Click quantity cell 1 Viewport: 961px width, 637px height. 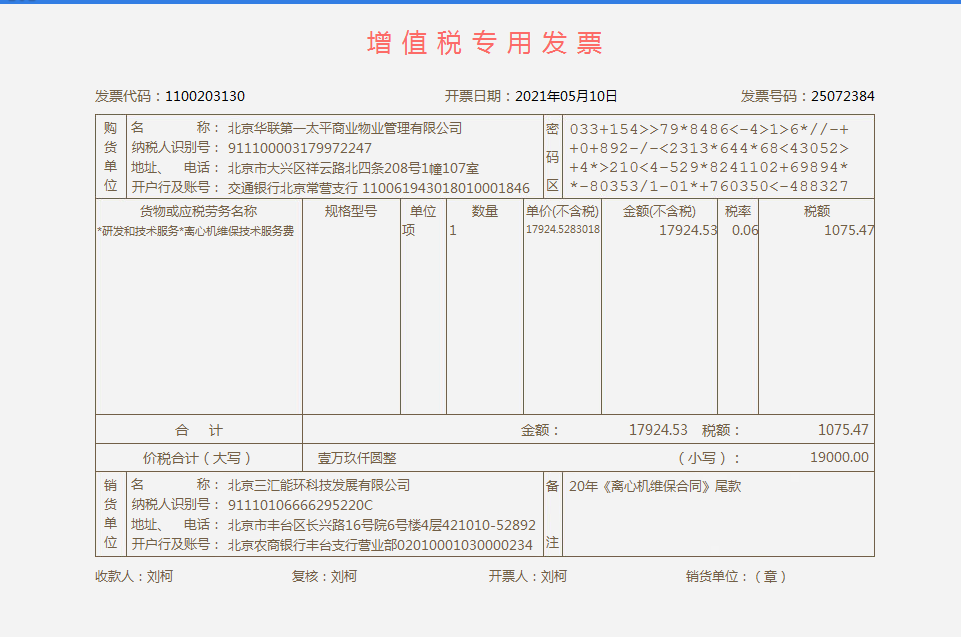[x=453, y=231]
